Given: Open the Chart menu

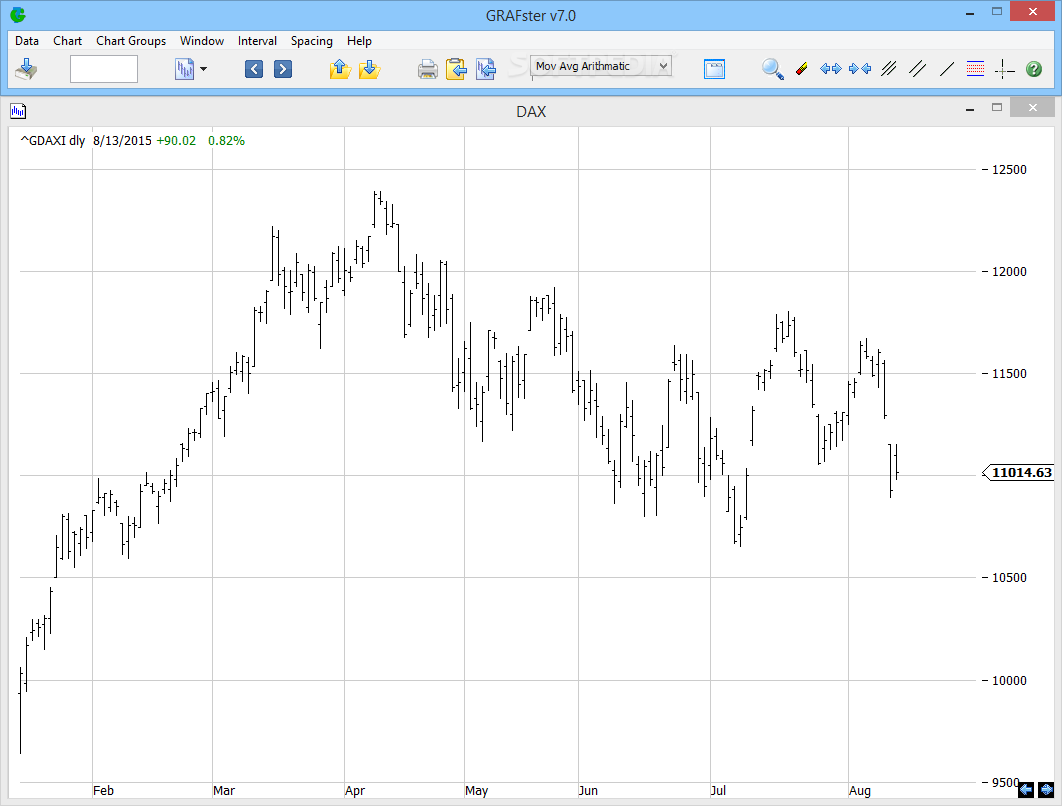Looking at the screenshot, I should pyautogui.click(x=68, y=41).
